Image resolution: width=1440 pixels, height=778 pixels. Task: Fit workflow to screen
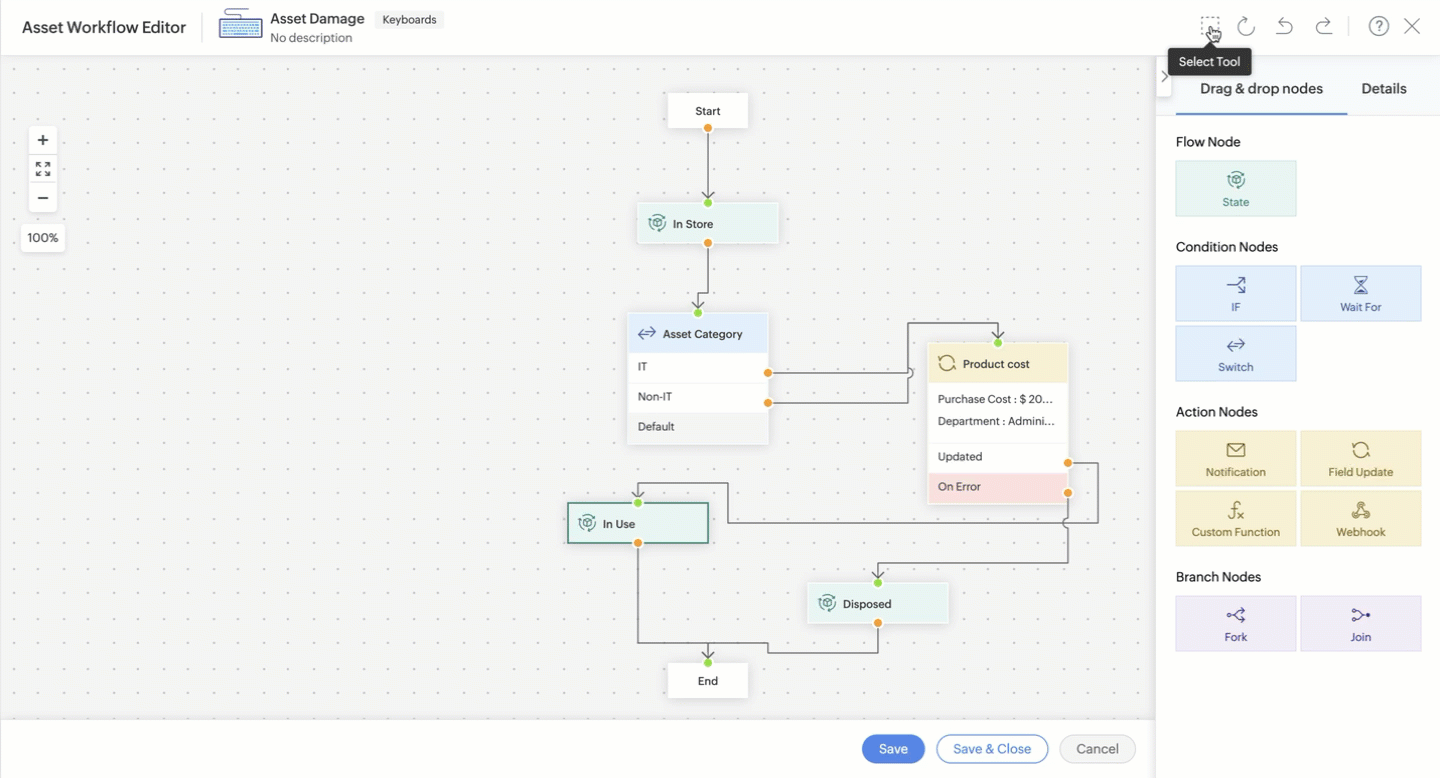click(43, 169)
